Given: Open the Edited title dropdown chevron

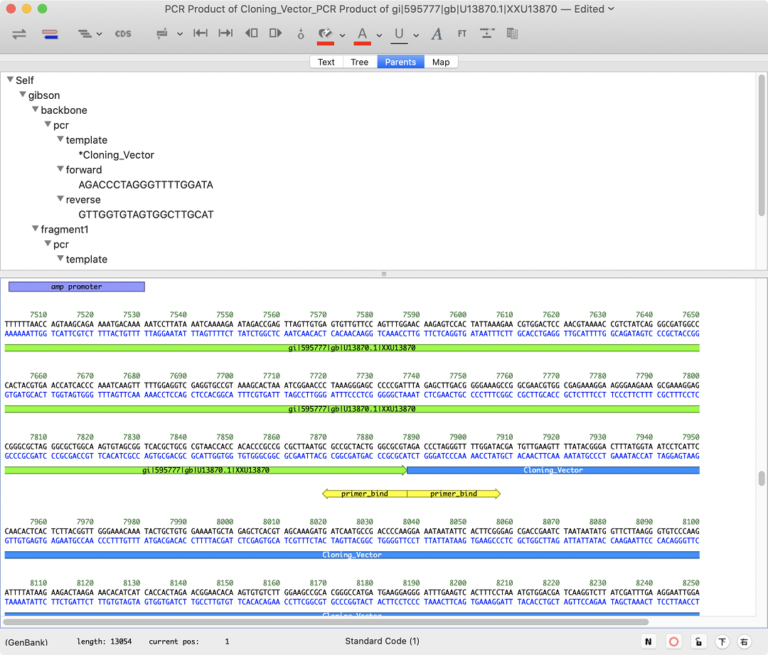Looking at the screenshot, I should pos(611,9).
